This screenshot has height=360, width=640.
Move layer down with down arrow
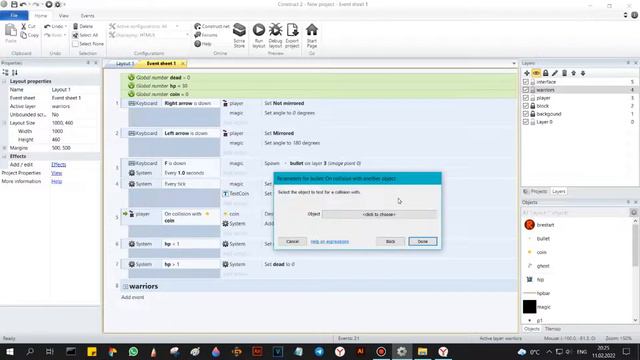583,73
